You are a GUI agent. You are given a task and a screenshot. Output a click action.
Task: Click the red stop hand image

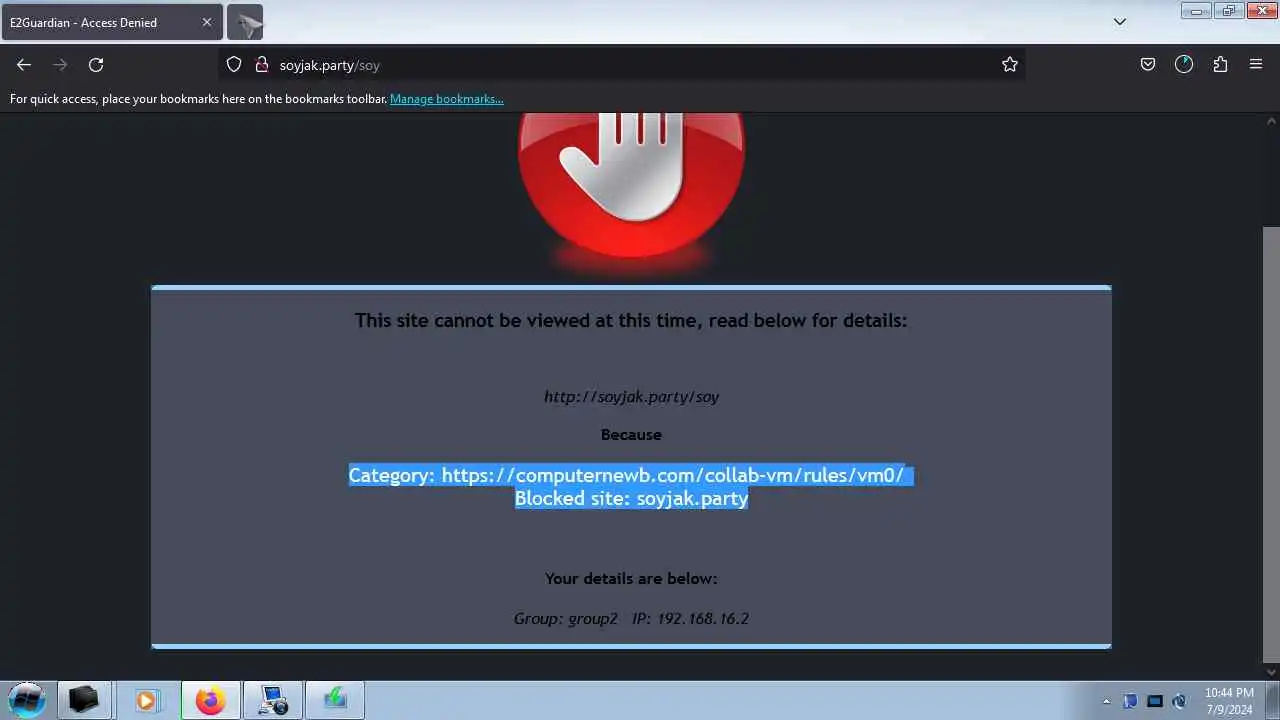click(x=631, y=186)
